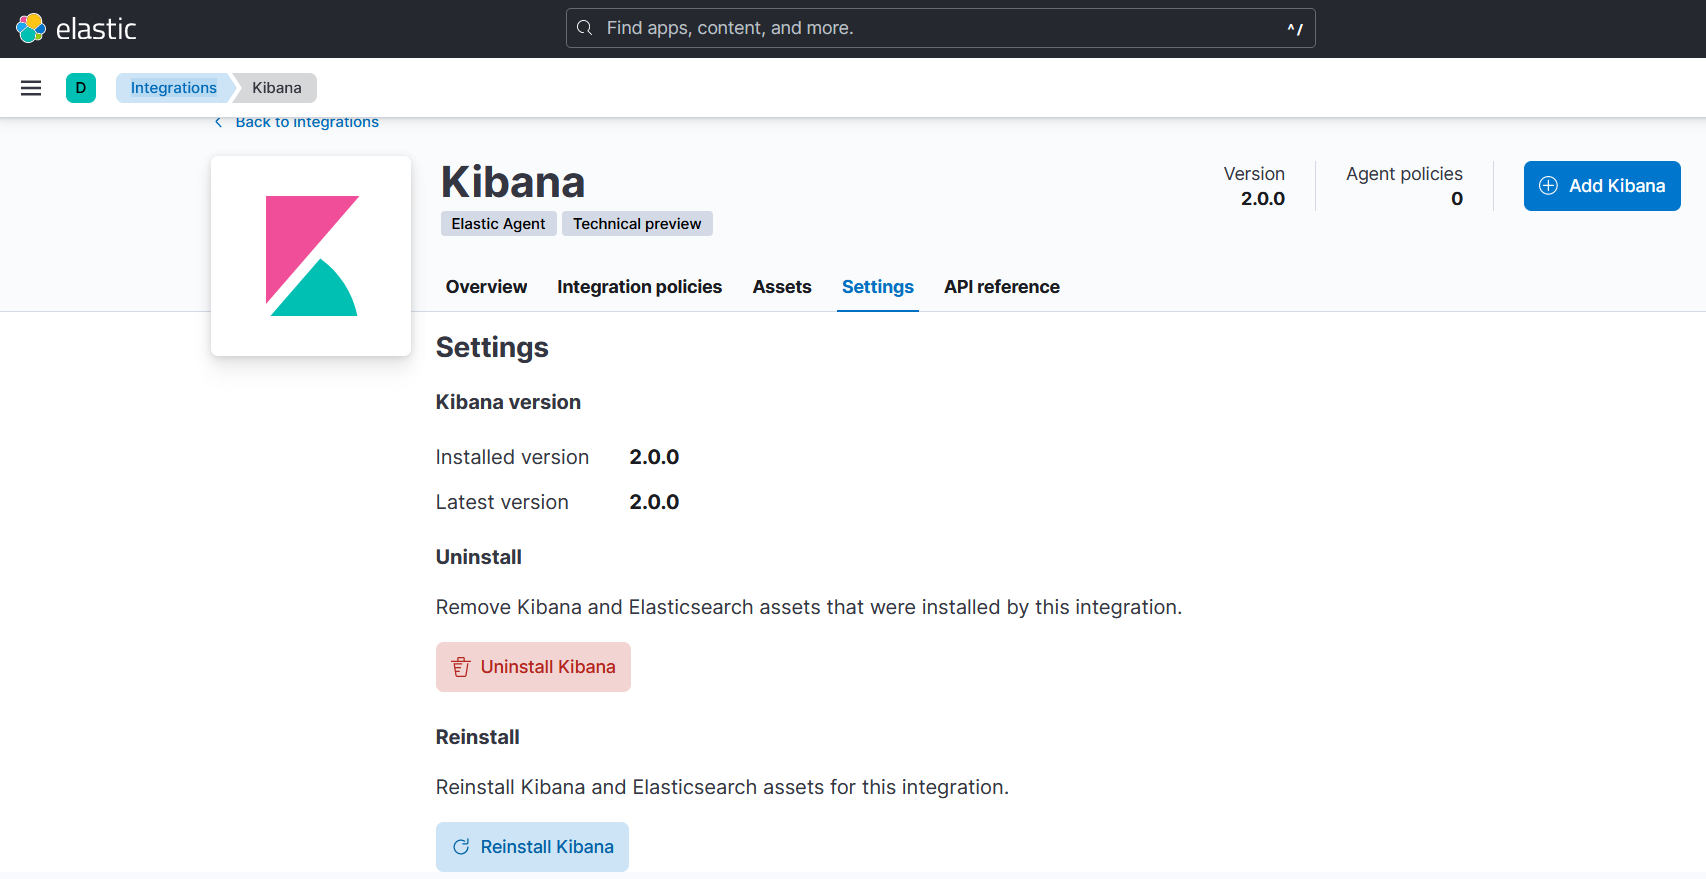Image resolution: width=1706 pixels, height=879 pixels.
Task: Click the header Version label
Action: pyautogui.click(x=1254, y=174)
